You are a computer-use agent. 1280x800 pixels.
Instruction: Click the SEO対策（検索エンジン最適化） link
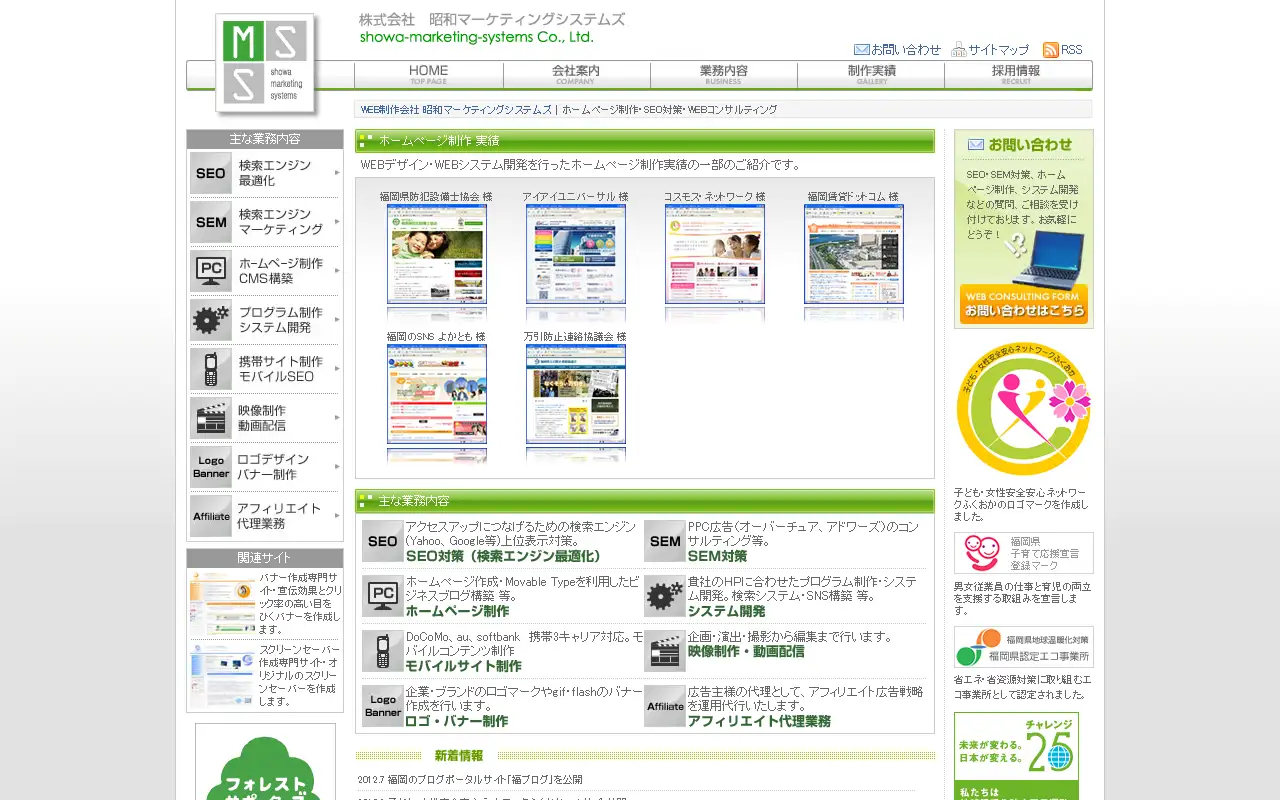point(503,556)
